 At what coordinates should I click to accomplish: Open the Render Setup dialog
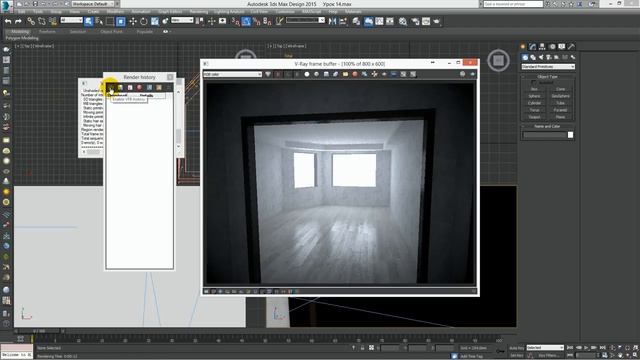[415, 21]
